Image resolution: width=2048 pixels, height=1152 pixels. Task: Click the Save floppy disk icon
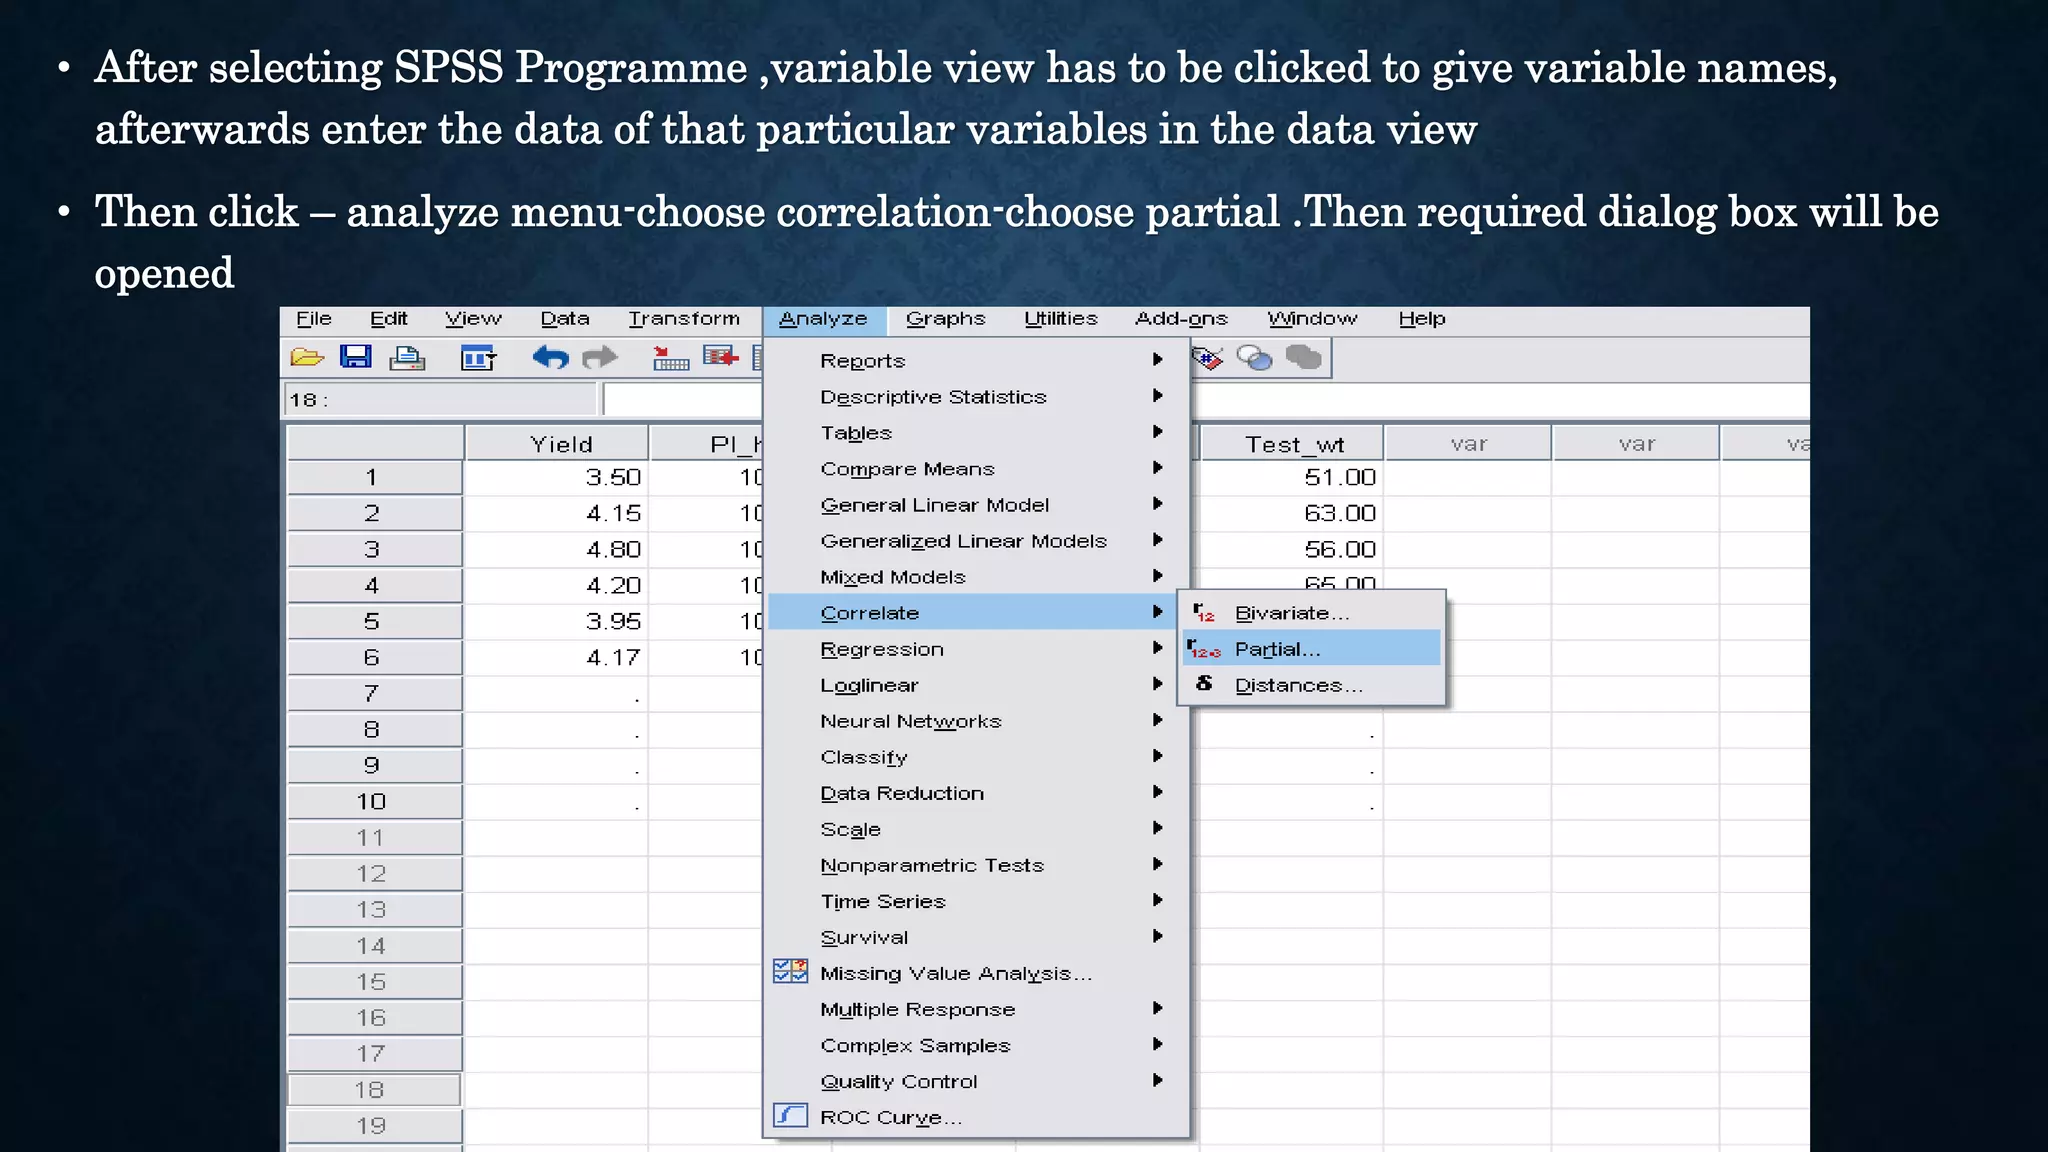coord(356,357)
